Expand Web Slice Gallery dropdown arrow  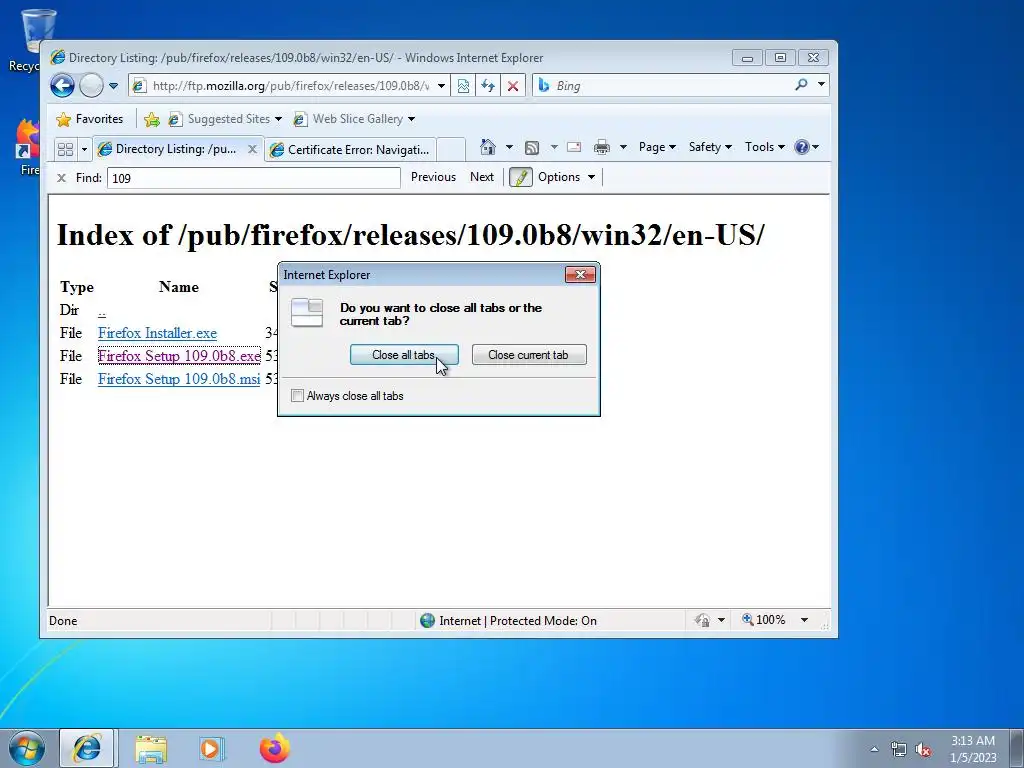click(x=411, y=119)
